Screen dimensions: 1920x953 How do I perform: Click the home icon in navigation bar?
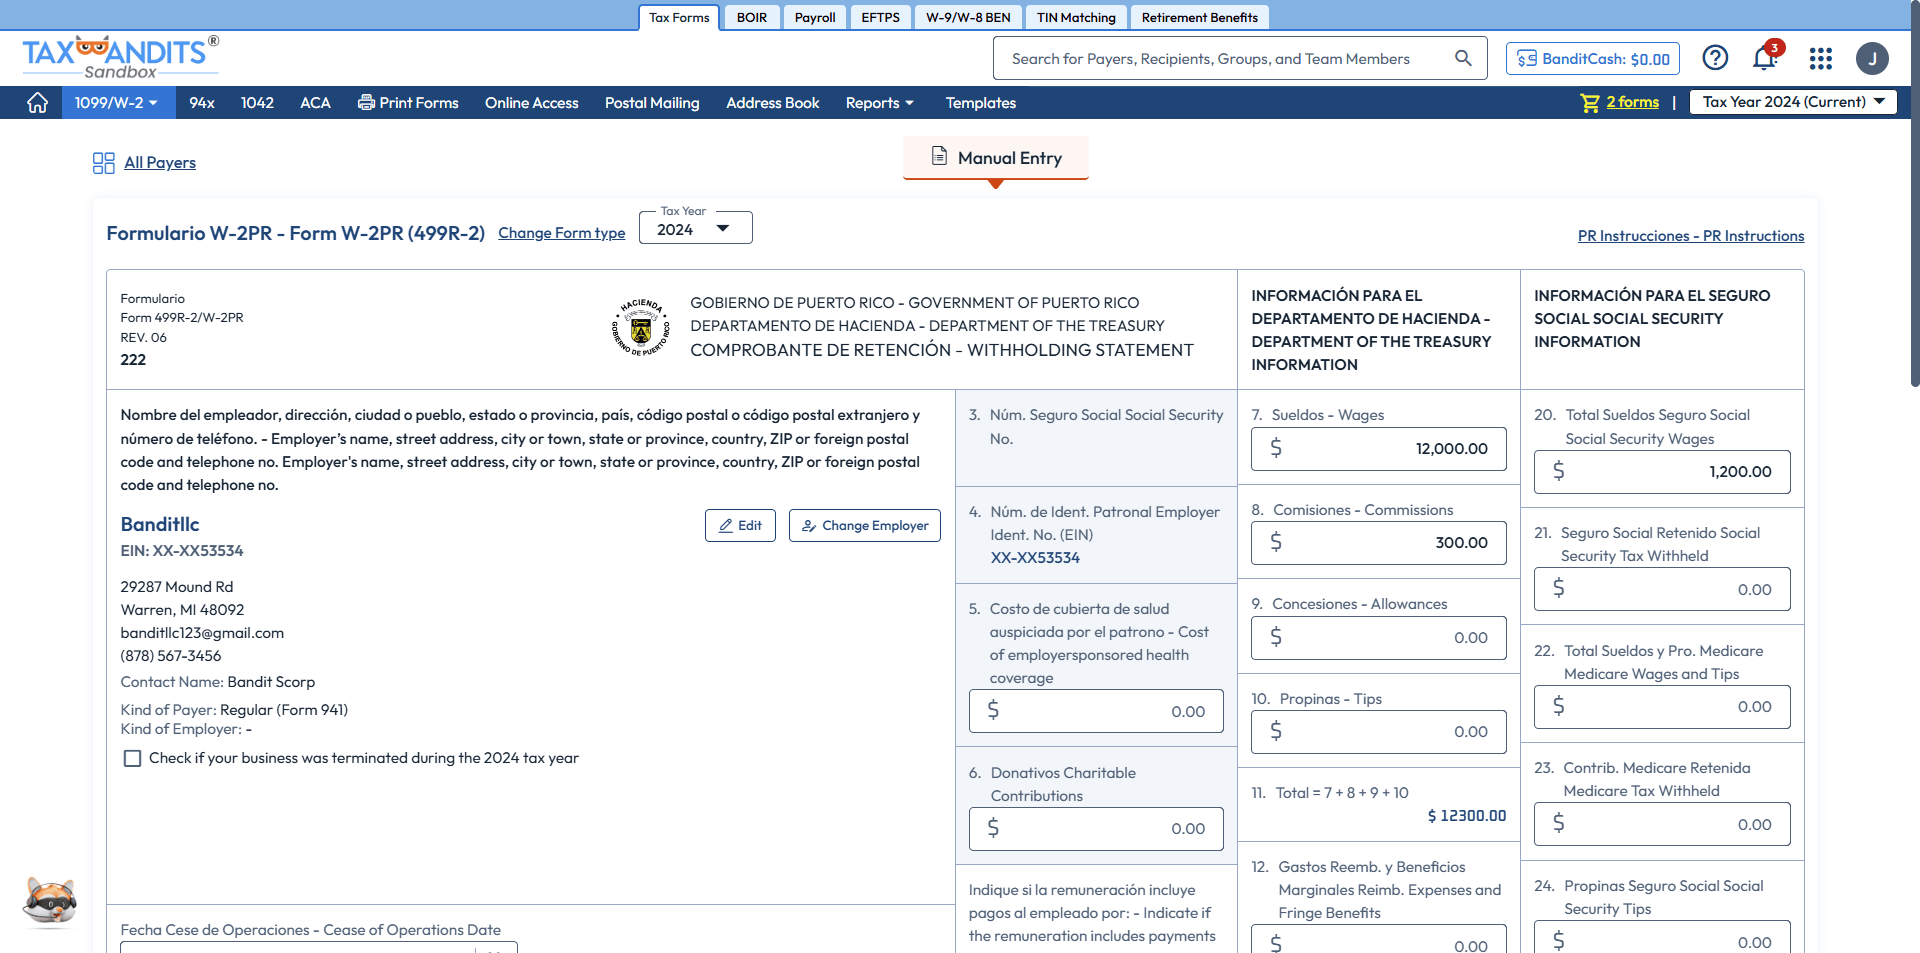click(x=37, y=103)
